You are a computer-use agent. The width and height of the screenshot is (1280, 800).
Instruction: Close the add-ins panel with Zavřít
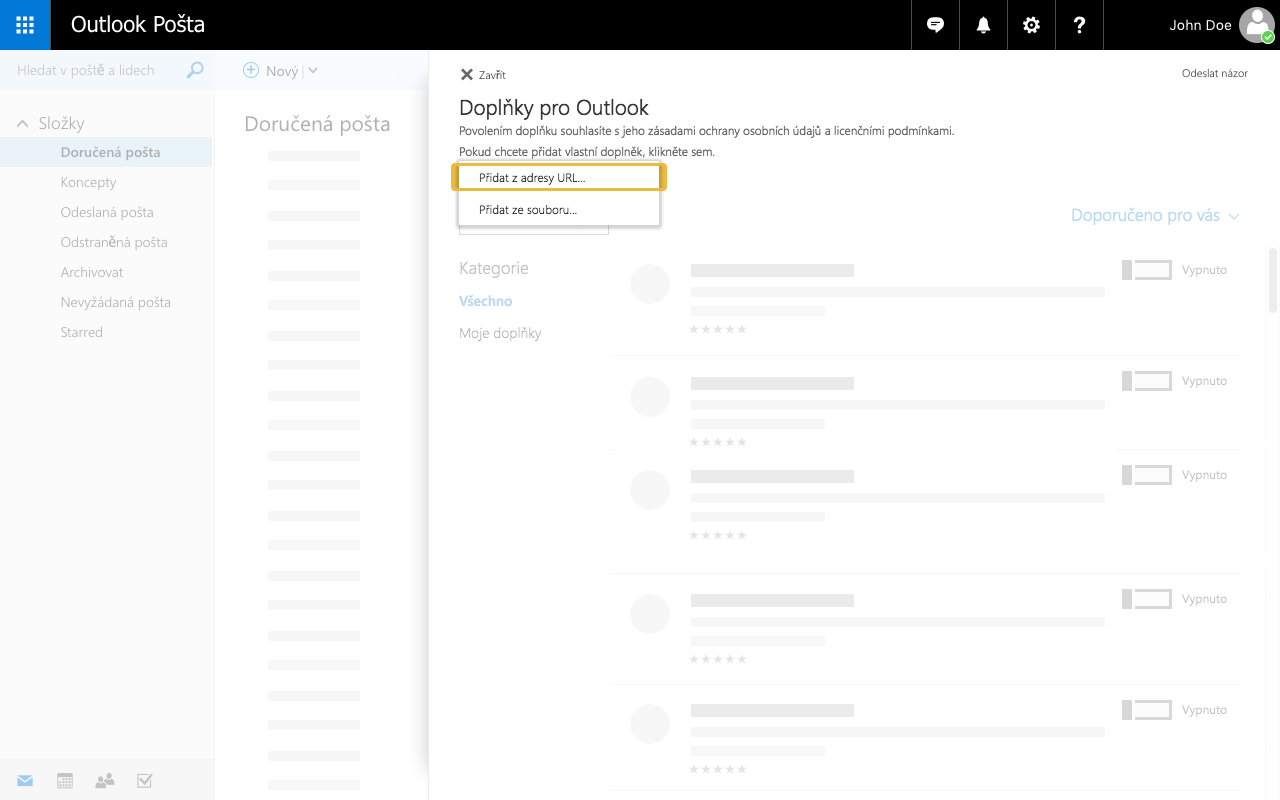click(x=483, y=74)
